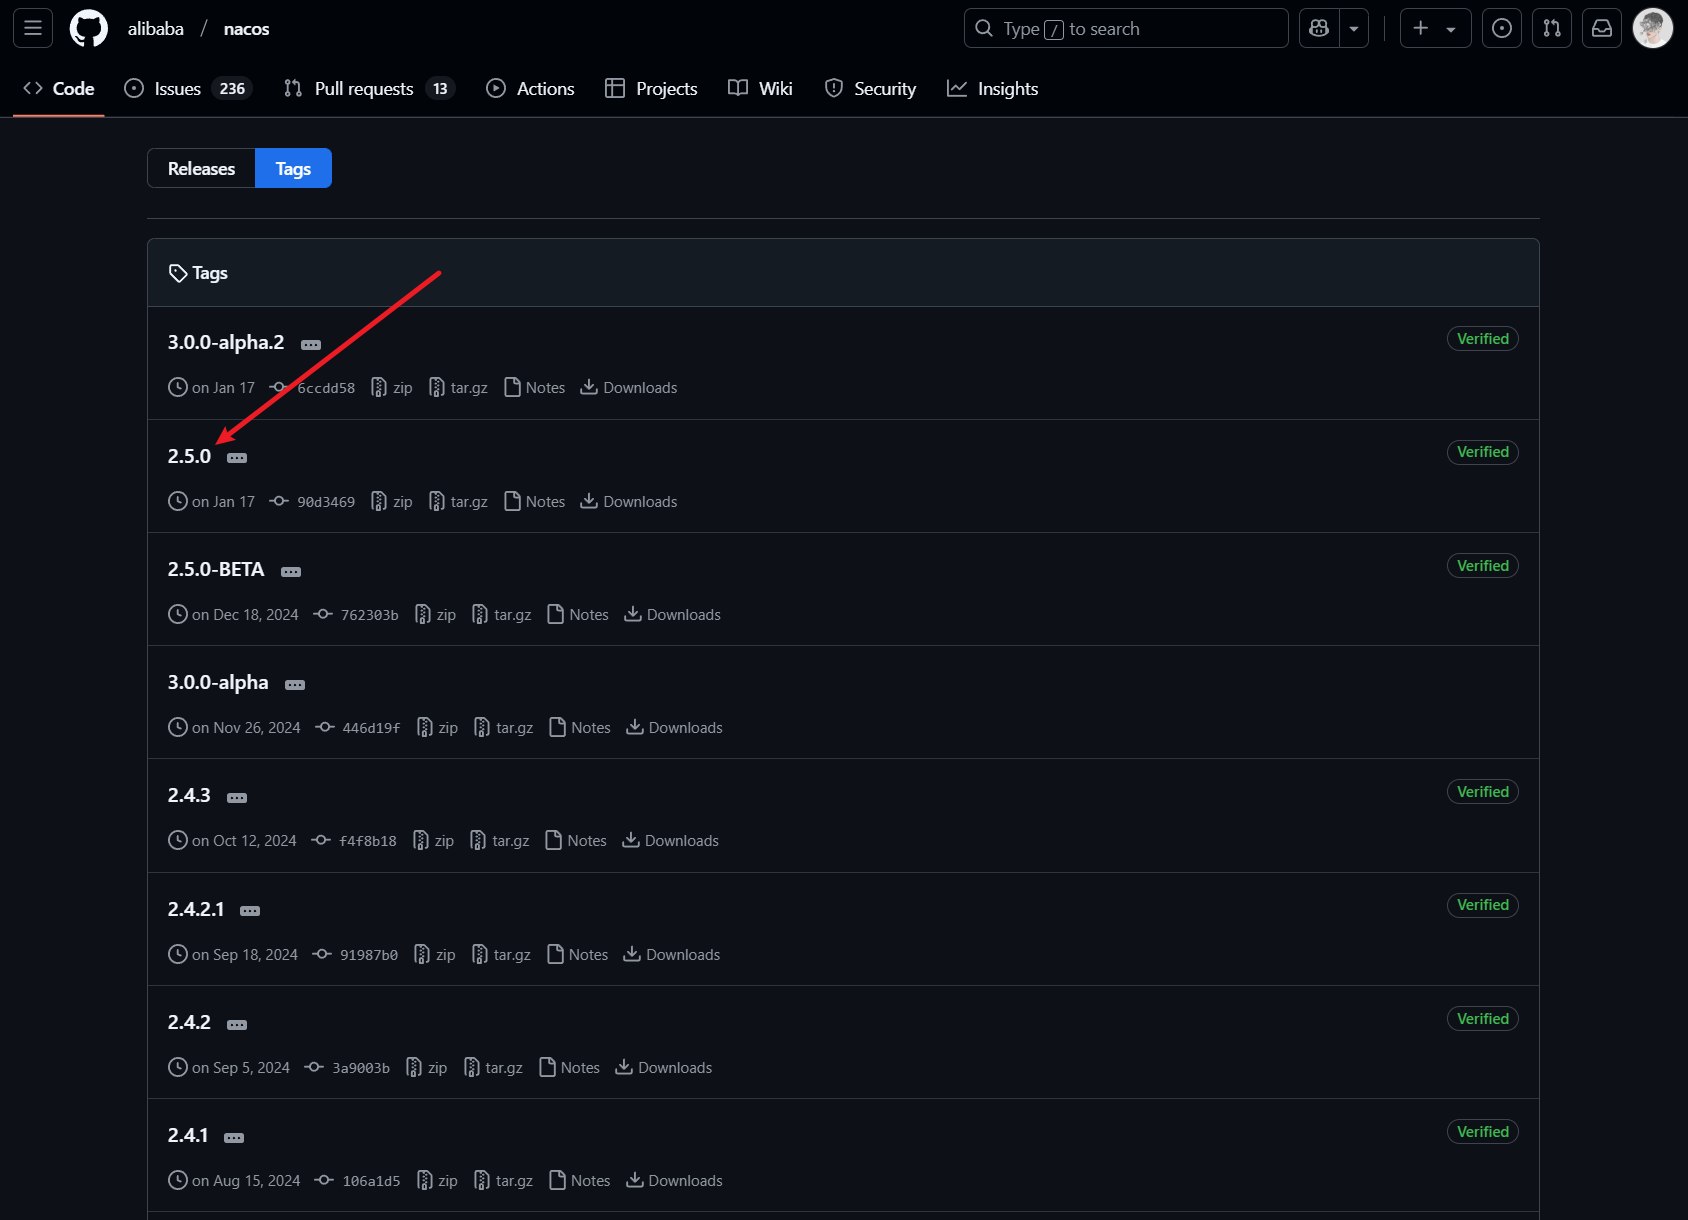Open the 2.5.0-BETA tag link
The height and width of the screenshot is (1220, 1688).
tap(216, 569)
